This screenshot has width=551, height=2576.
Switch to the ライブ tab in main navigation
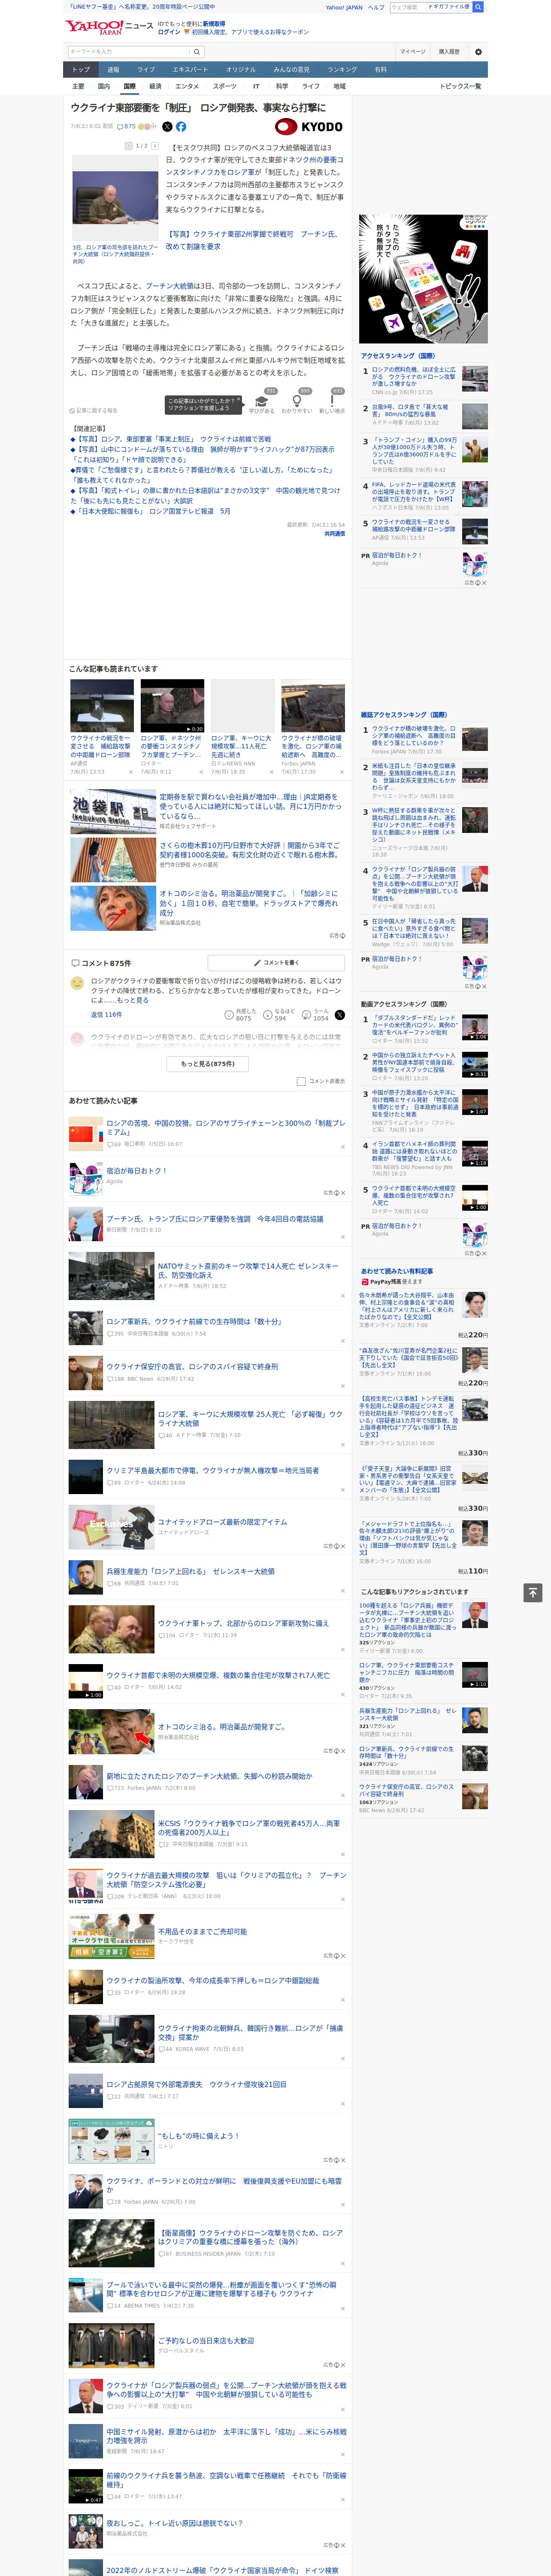[146, 70]
